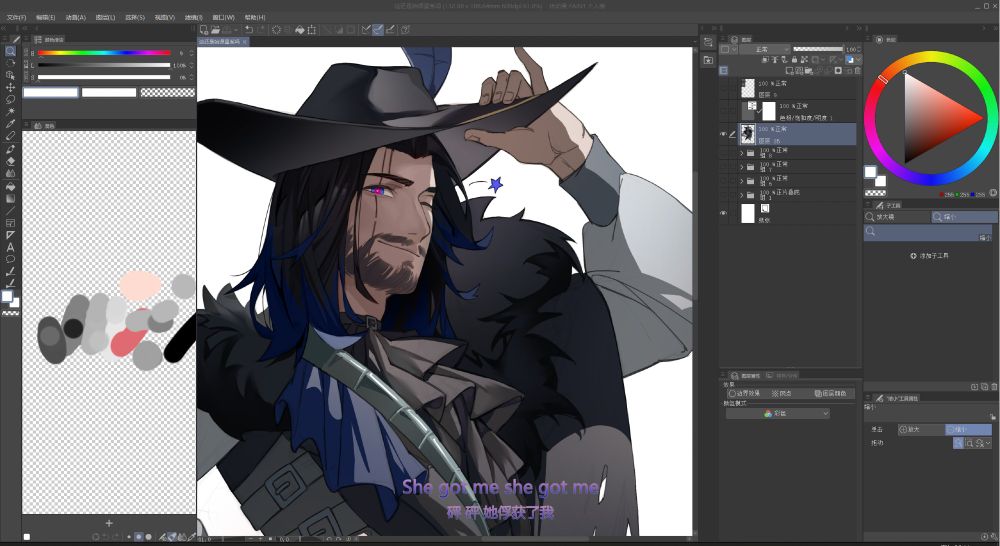Select the Rotate view tool
This screenshot has width=1000, height=546.
10,63
